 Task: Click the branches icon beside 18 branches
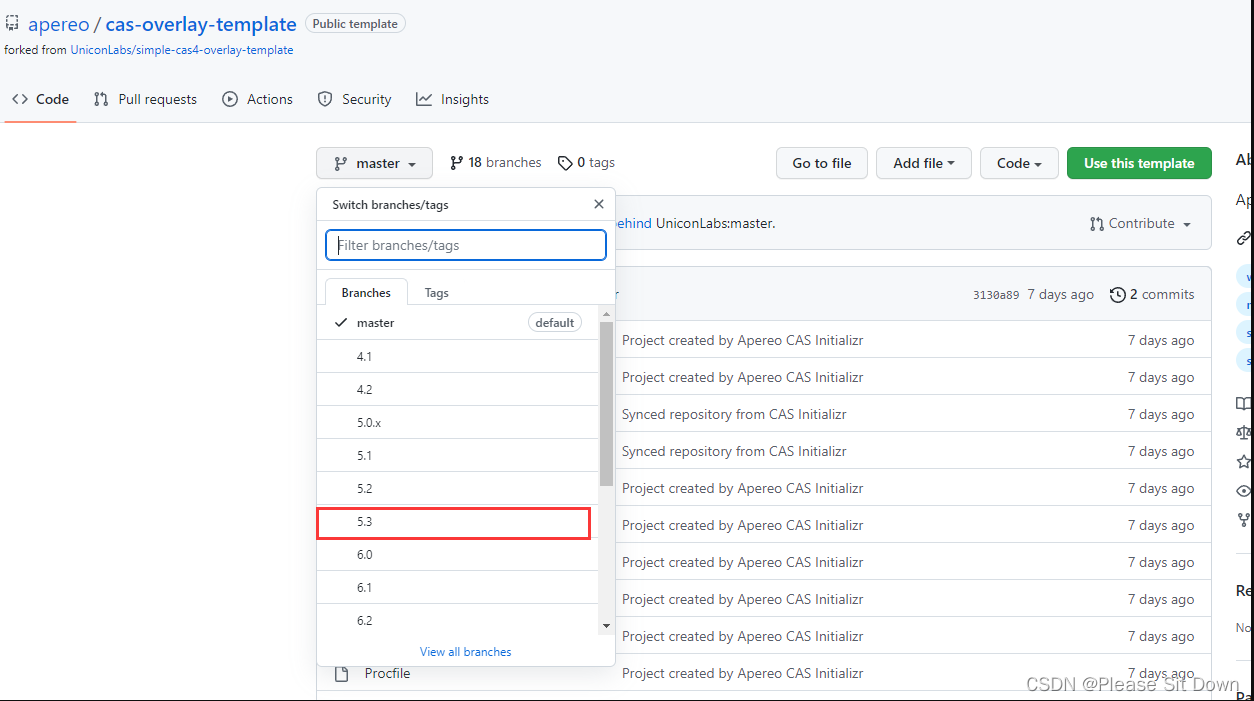457,163
